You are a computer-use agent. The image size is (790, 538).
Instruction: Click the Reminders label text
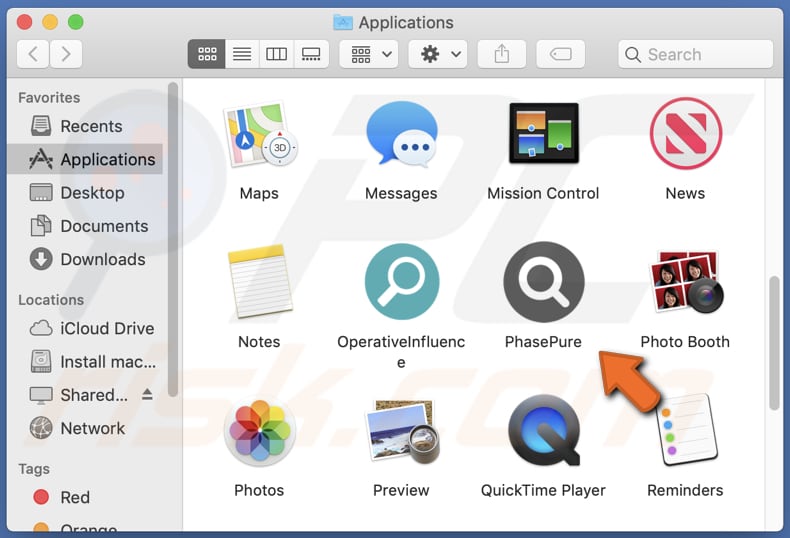685,491
